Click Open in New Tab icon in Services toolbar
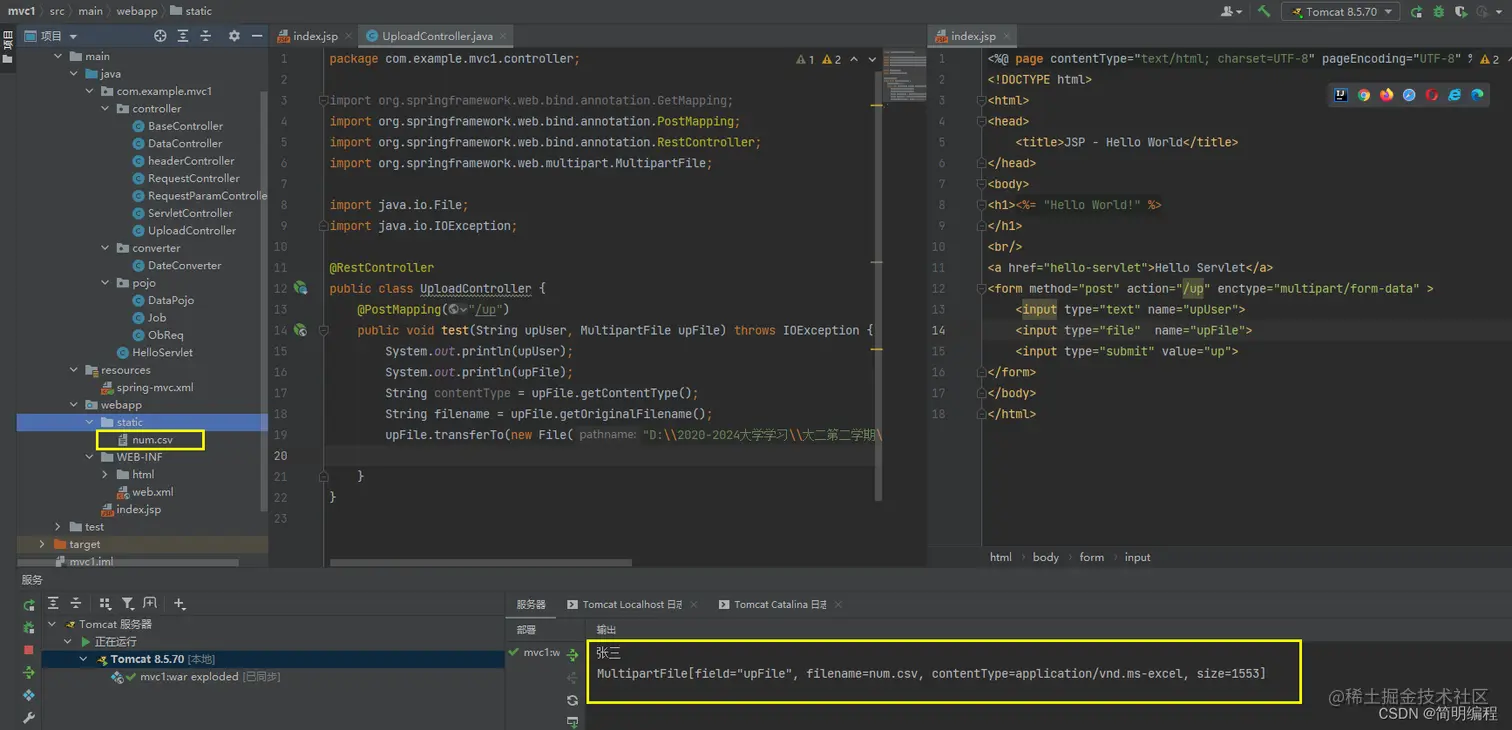Image resolution: width=1512 pixels, height=730 pixels. coord(150,603)
